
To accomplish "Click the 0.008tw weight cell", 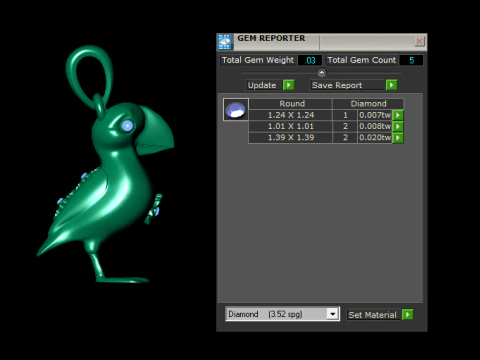I will [375, 126].
